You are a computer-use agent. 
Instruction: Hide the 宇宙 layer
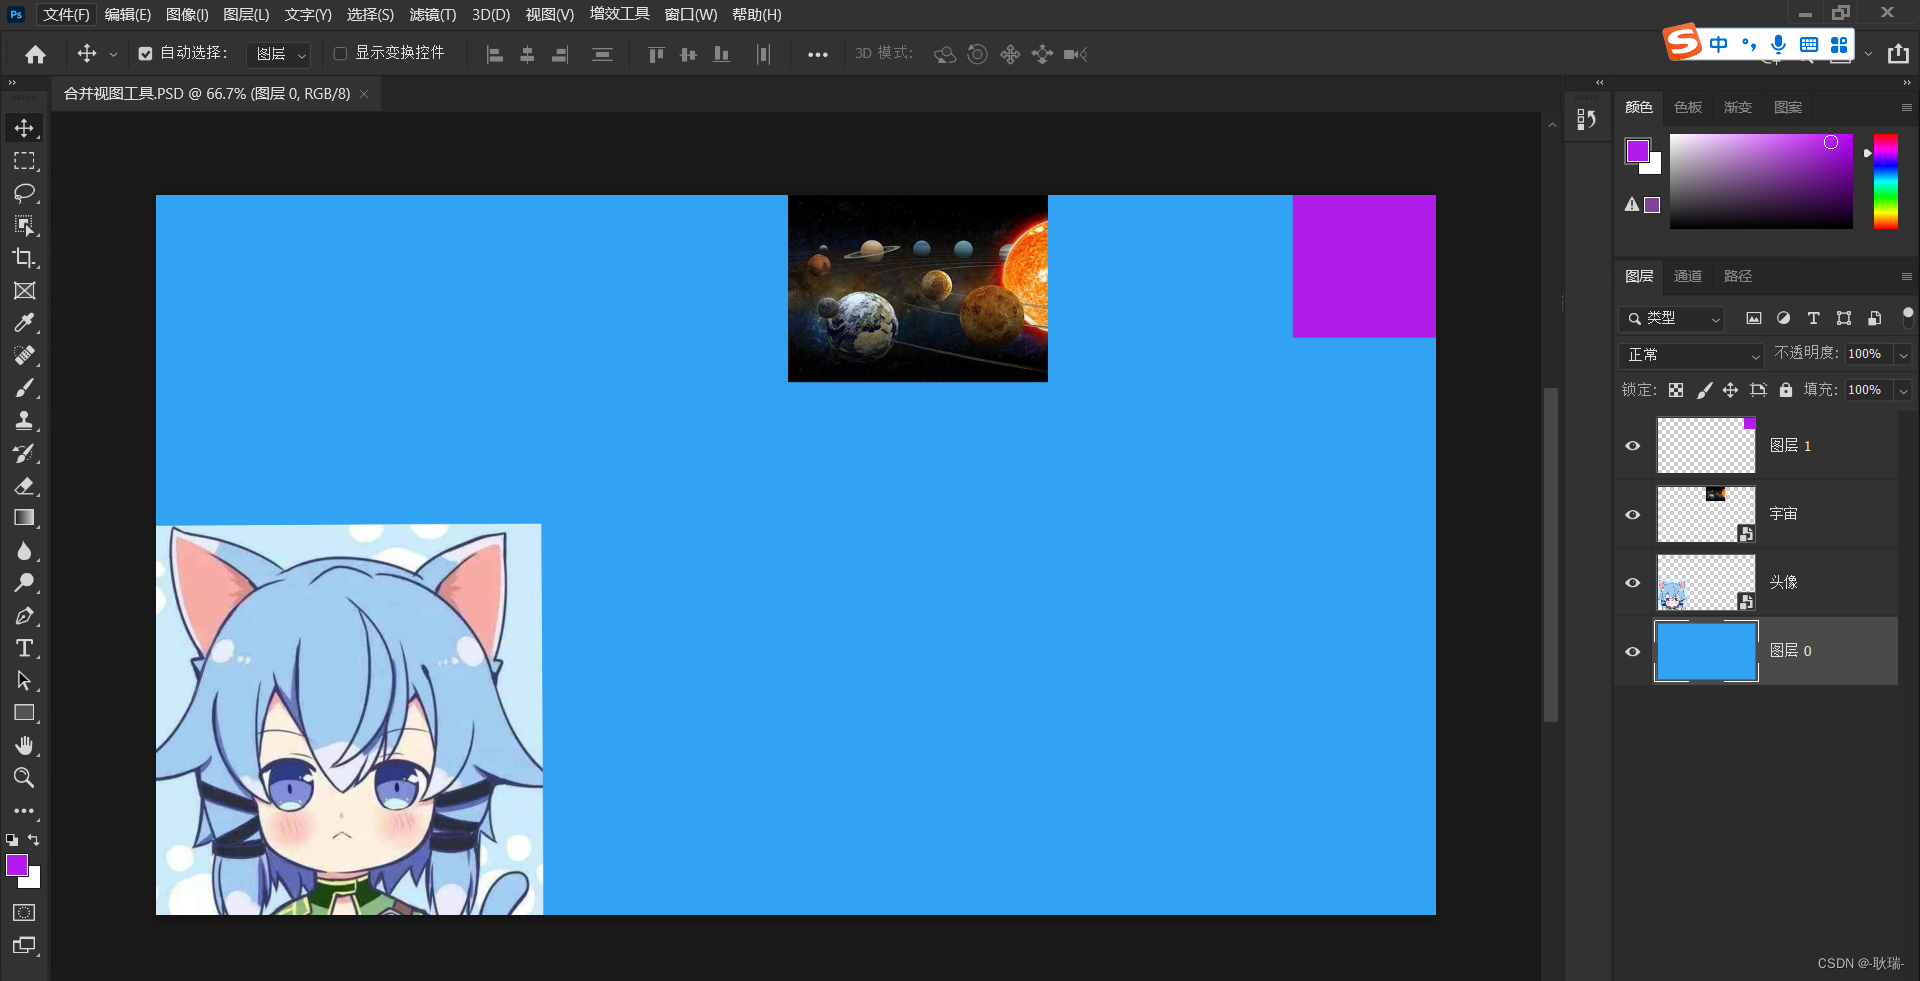pos(1633,514)
